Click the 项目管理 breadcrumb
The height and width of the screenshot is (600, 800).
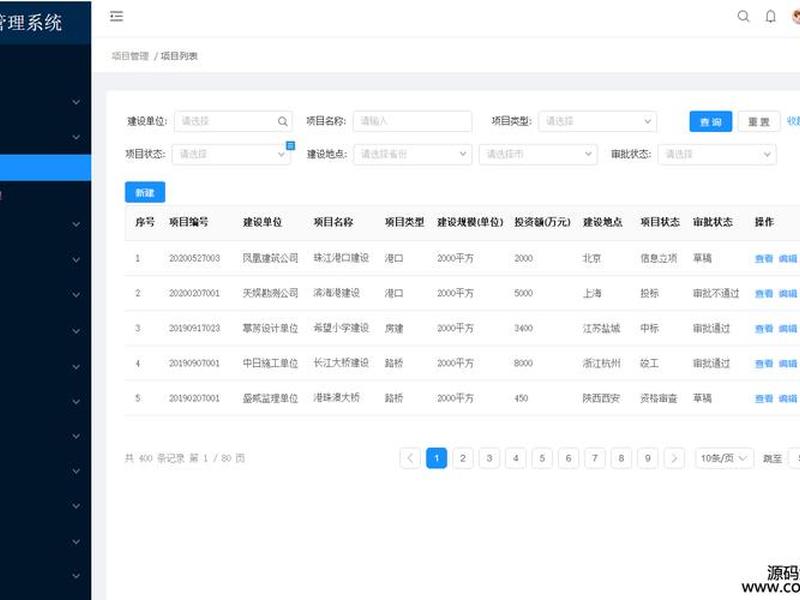coord(130,56)
